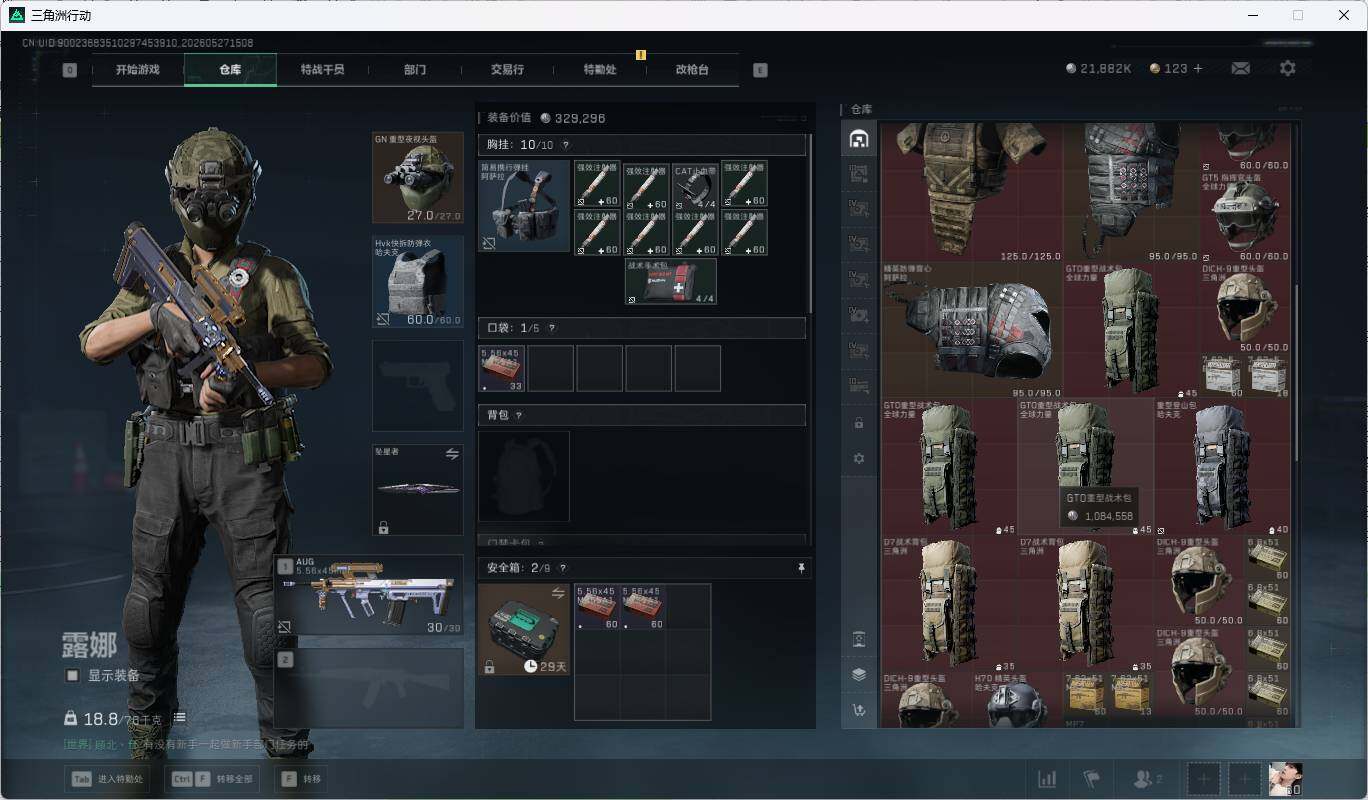Viewport: 1368px width, 800px height.
Task: Go to the 部门 tab
Action: pyautogui.click(x=415, y=70)
